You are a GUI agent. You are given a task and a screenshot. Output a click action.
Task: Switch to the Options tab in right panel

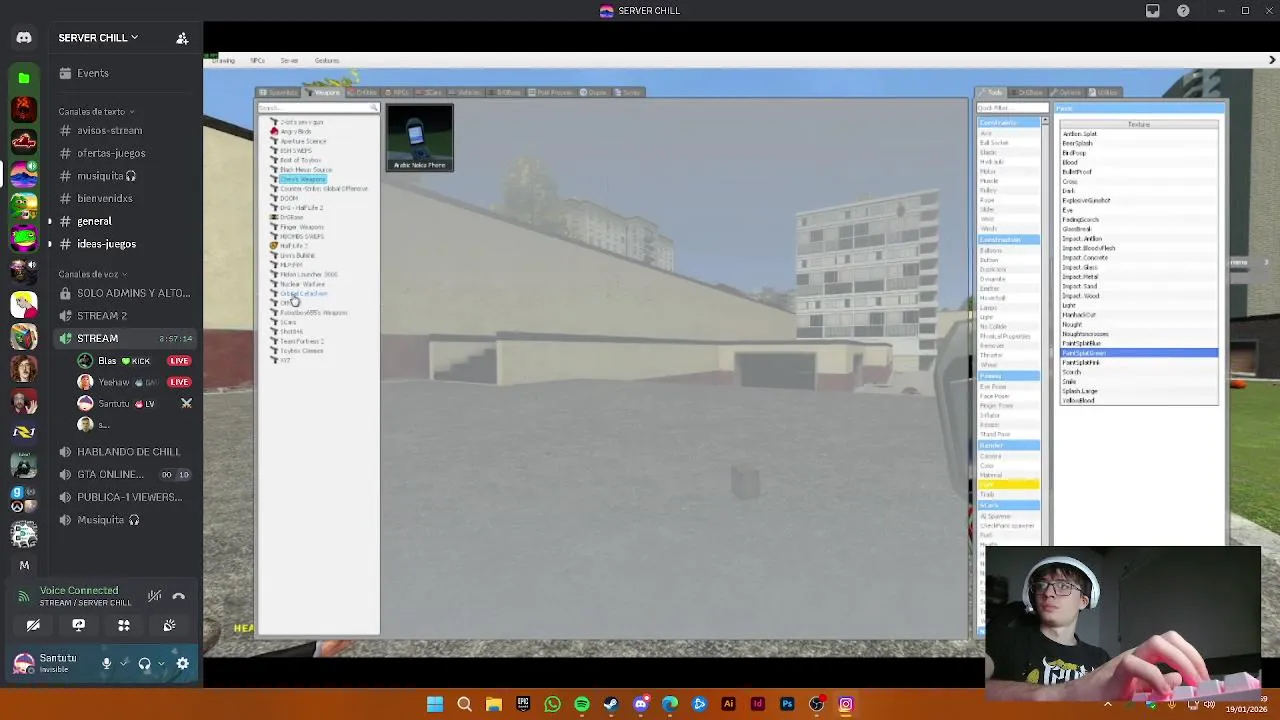pyautogui.click(x=1067, y=93)
